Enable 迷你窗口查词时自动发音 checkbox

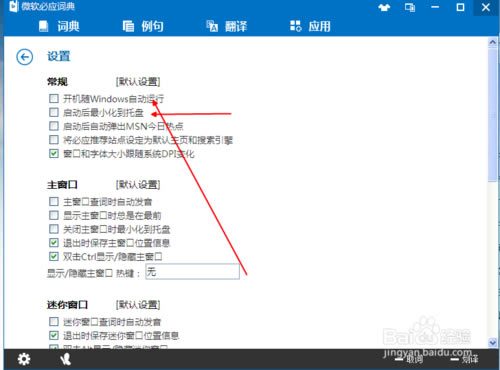(54, 321)
